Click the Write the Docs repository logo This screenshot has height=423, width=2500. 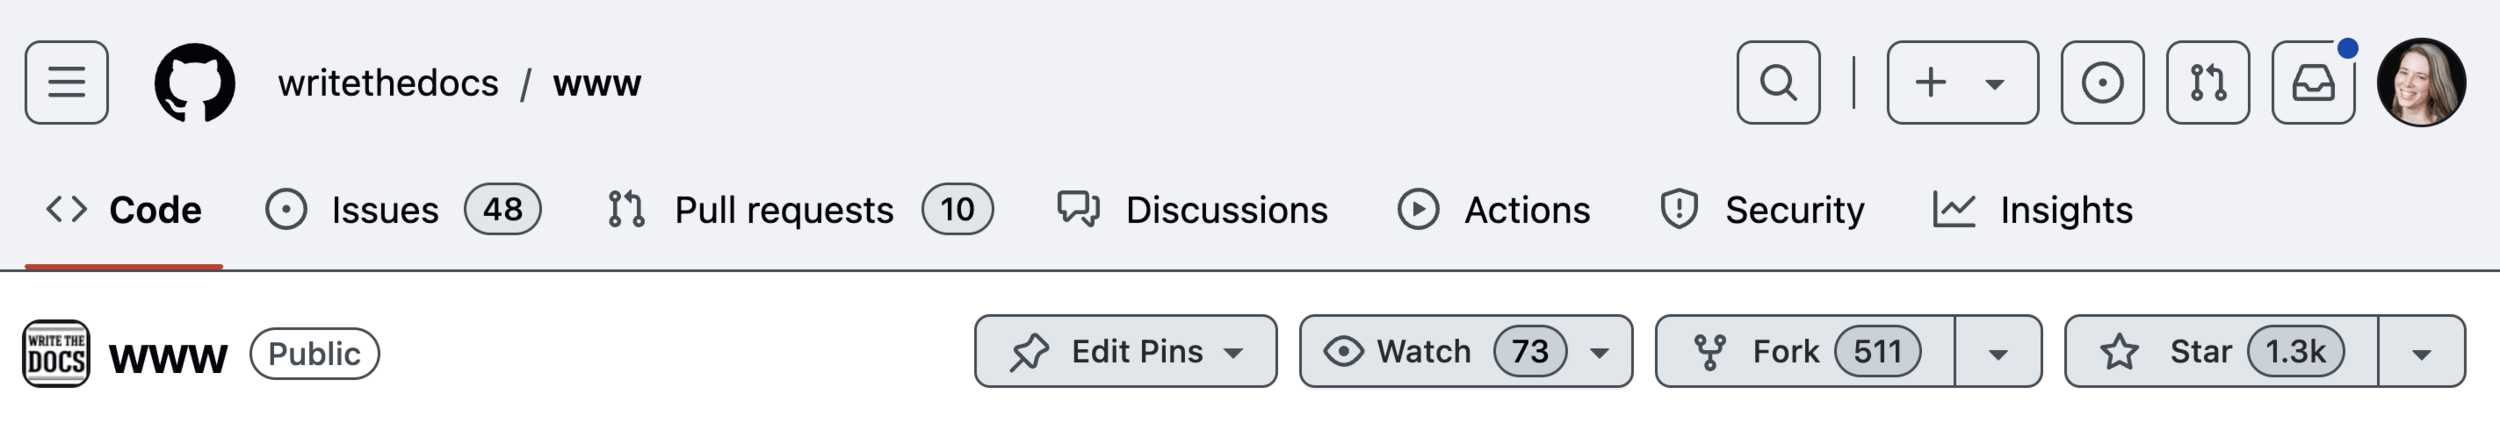pyautogui.click(x=56, y=353)
